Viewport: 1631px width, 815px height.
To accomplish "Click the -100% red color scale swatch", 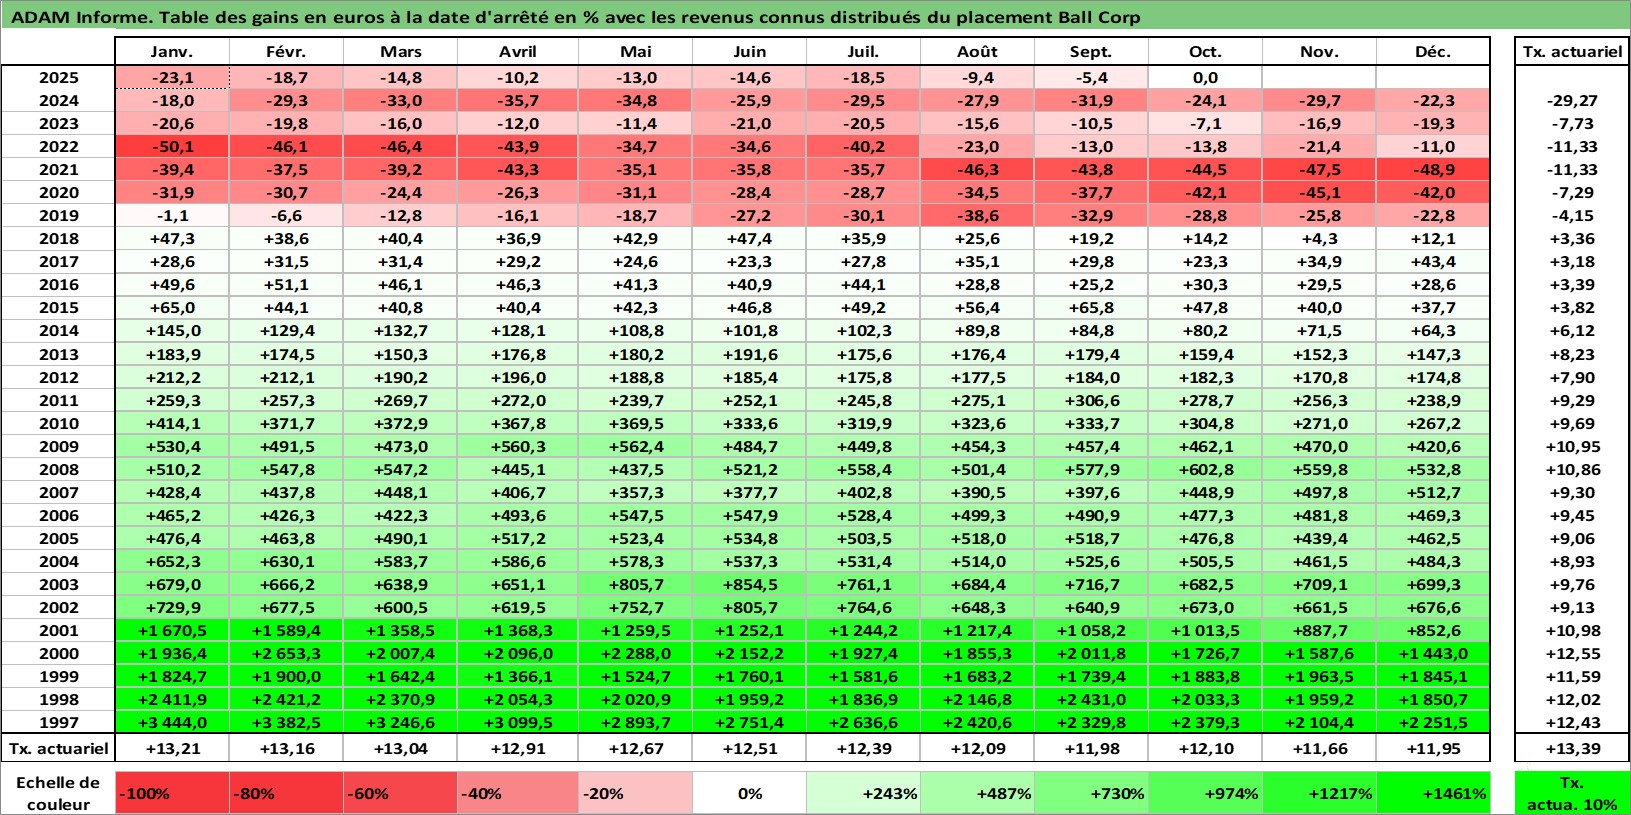I will (173, 793).
